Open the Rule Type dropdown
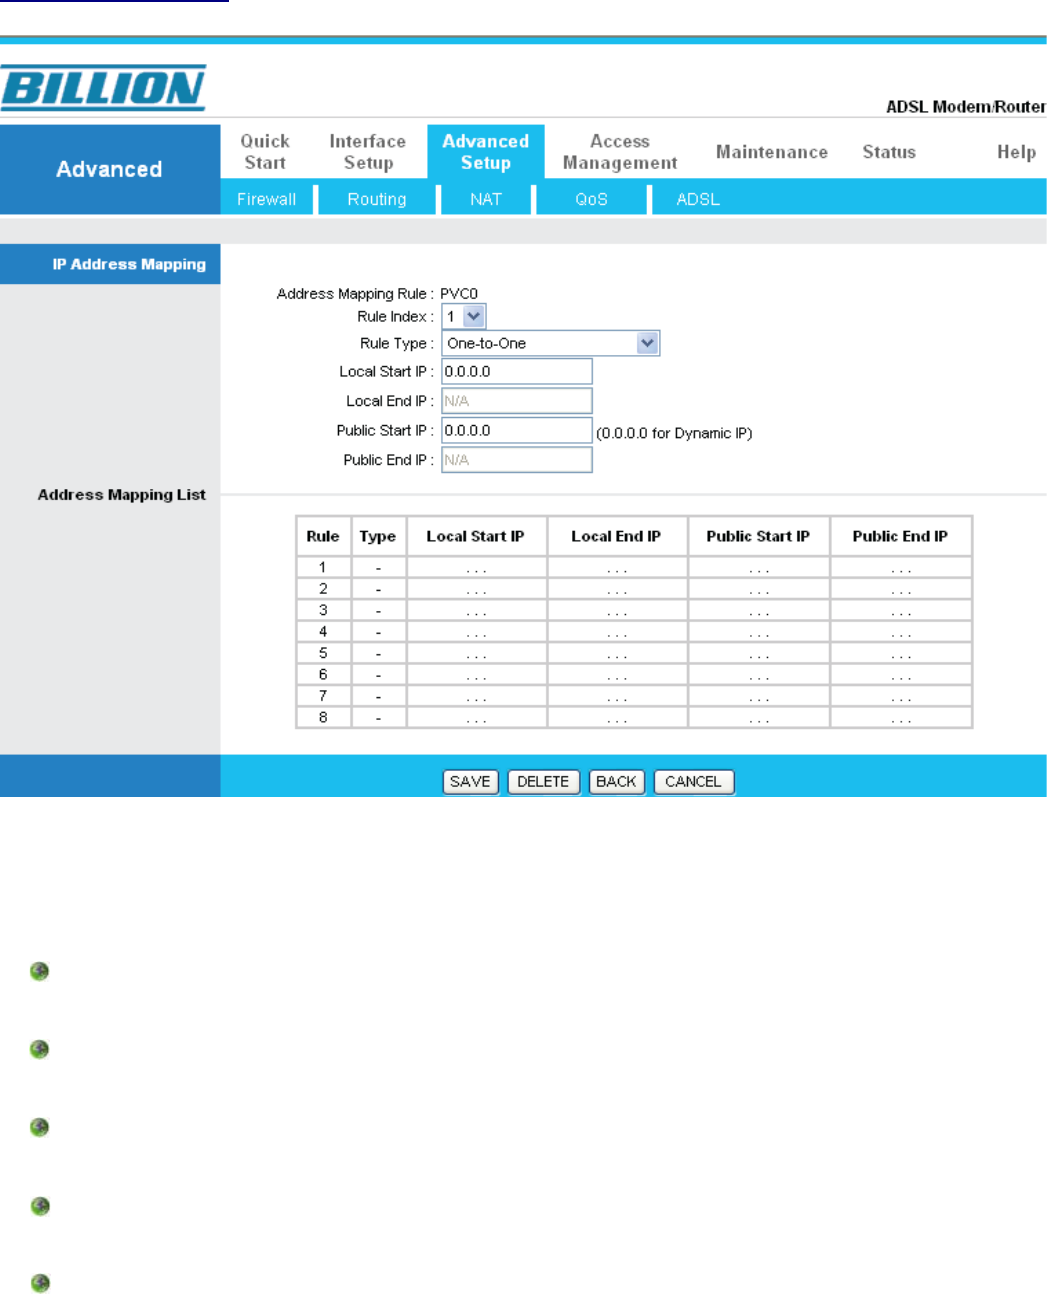The width and height of the screenshot is (1047, 1294). pos(551,343)
